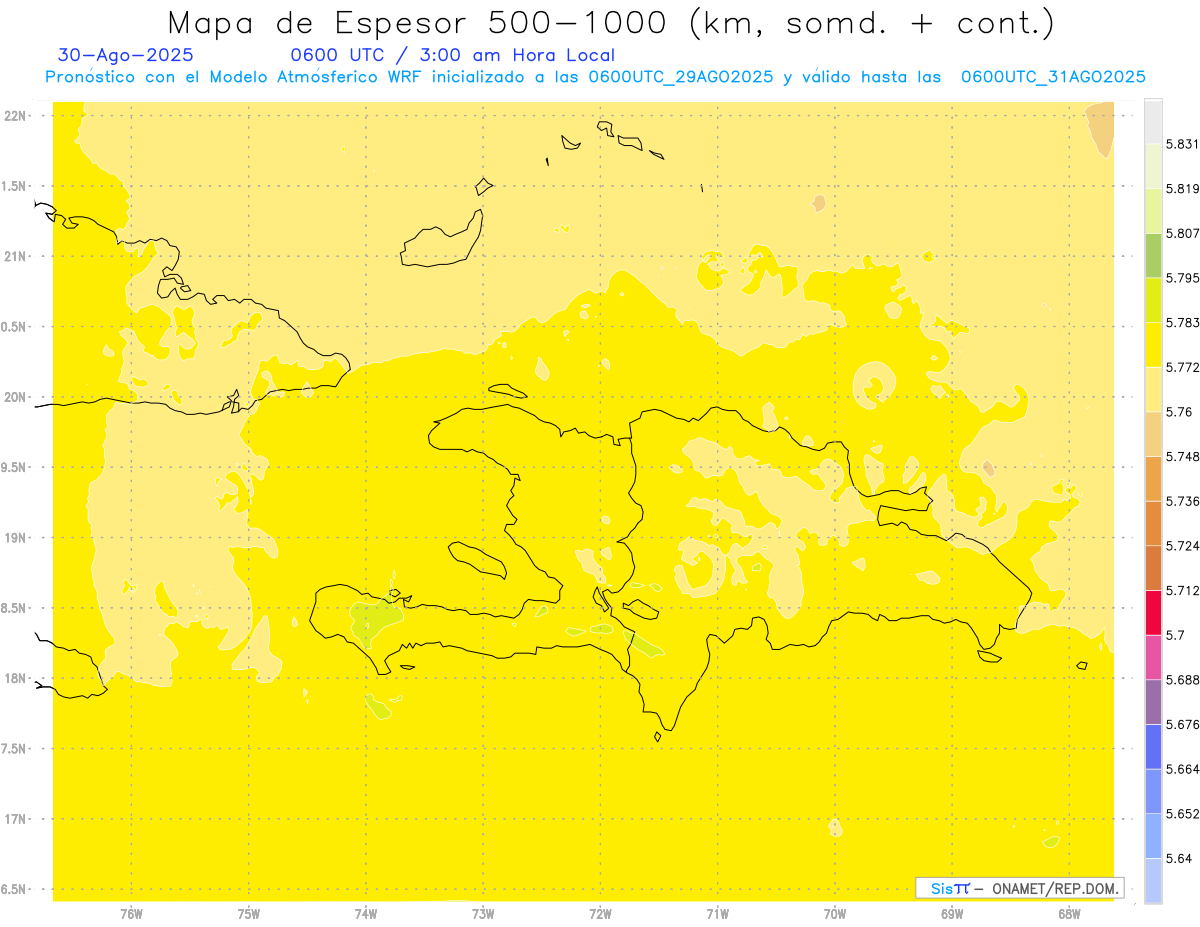Image resolution: width=1200 pixels, height=927 pixels.
Task: Click the 75W longitude label
Action: coord(249,914)
